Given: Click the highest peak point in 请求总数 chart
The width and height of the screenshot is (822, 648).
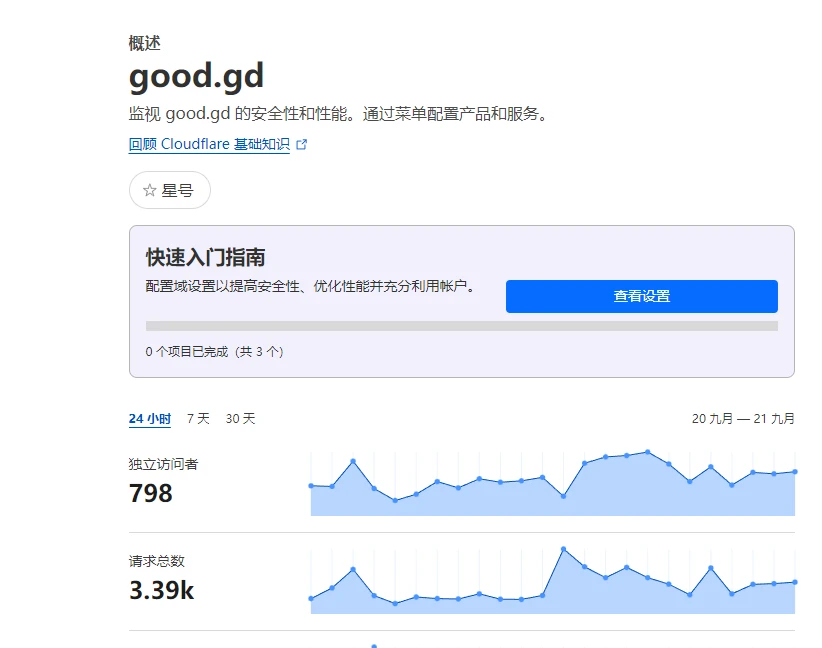Looking at the screenshot, I should [x=564, y=549].
